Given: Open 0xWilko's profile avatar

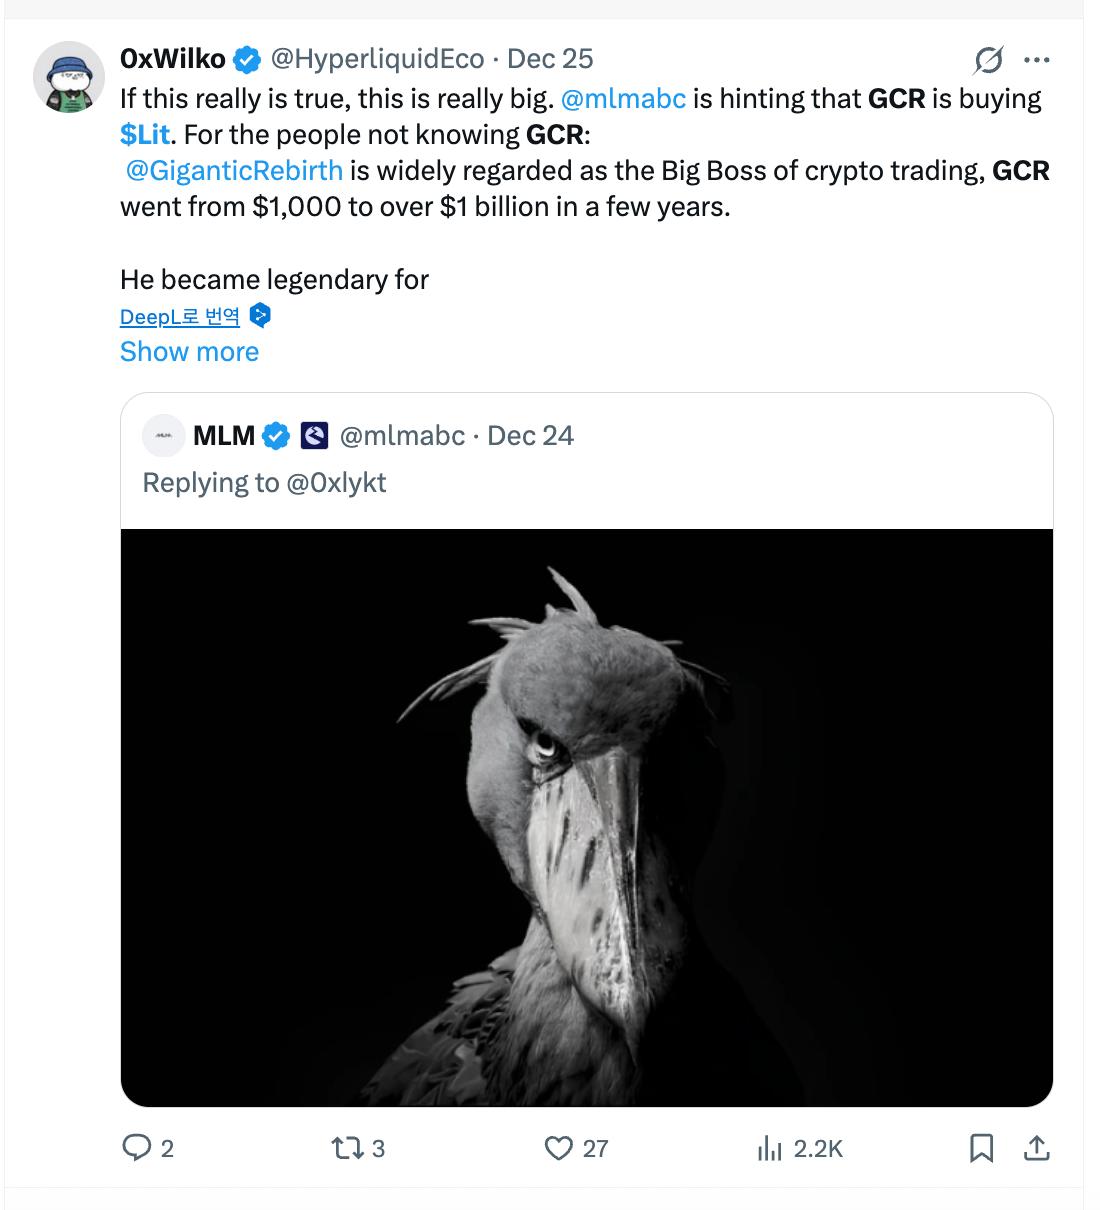Looking at the screenshot, I should pos(70,77).
